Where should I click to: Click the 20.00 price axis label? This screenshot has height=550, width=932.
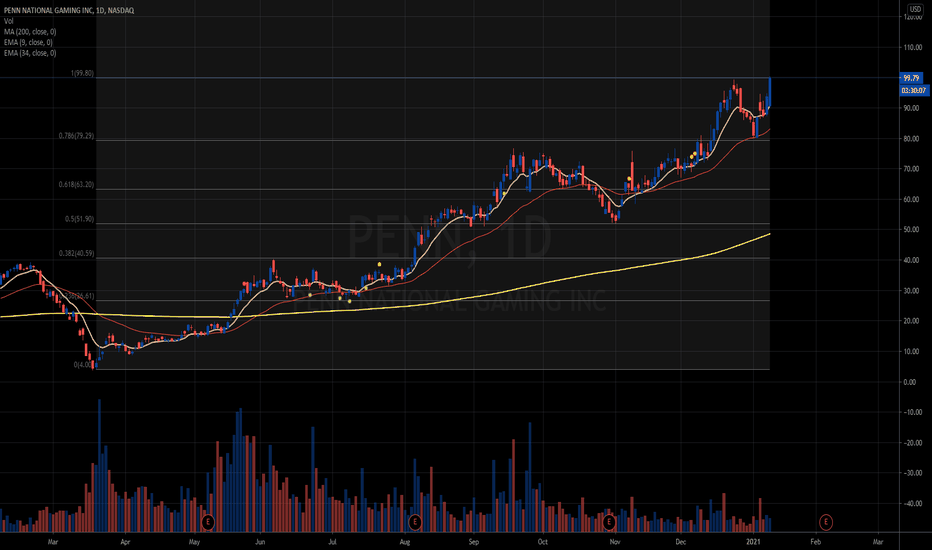[x=911, y=321]
